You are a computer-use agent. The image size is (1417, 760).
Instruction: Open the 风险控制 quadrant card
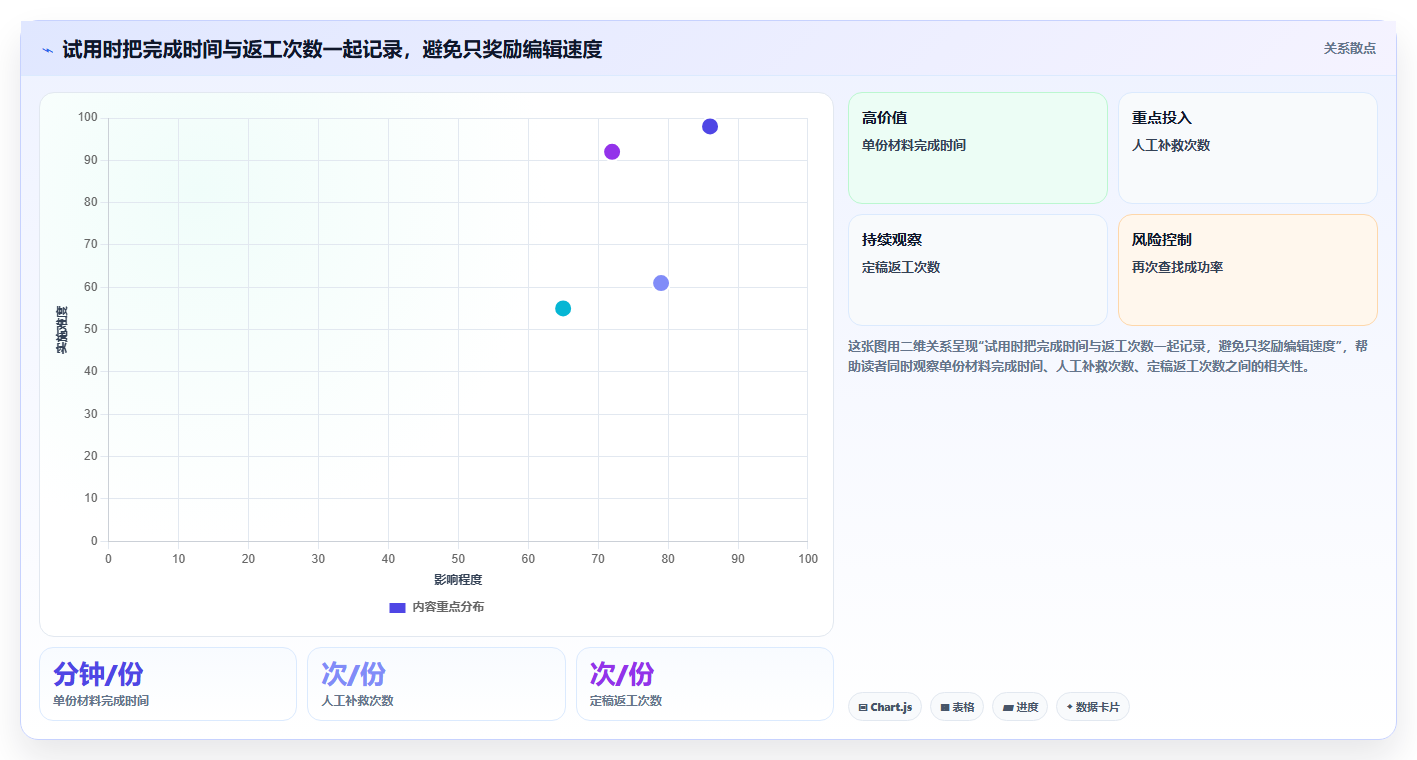click(x=1248, y=270)
